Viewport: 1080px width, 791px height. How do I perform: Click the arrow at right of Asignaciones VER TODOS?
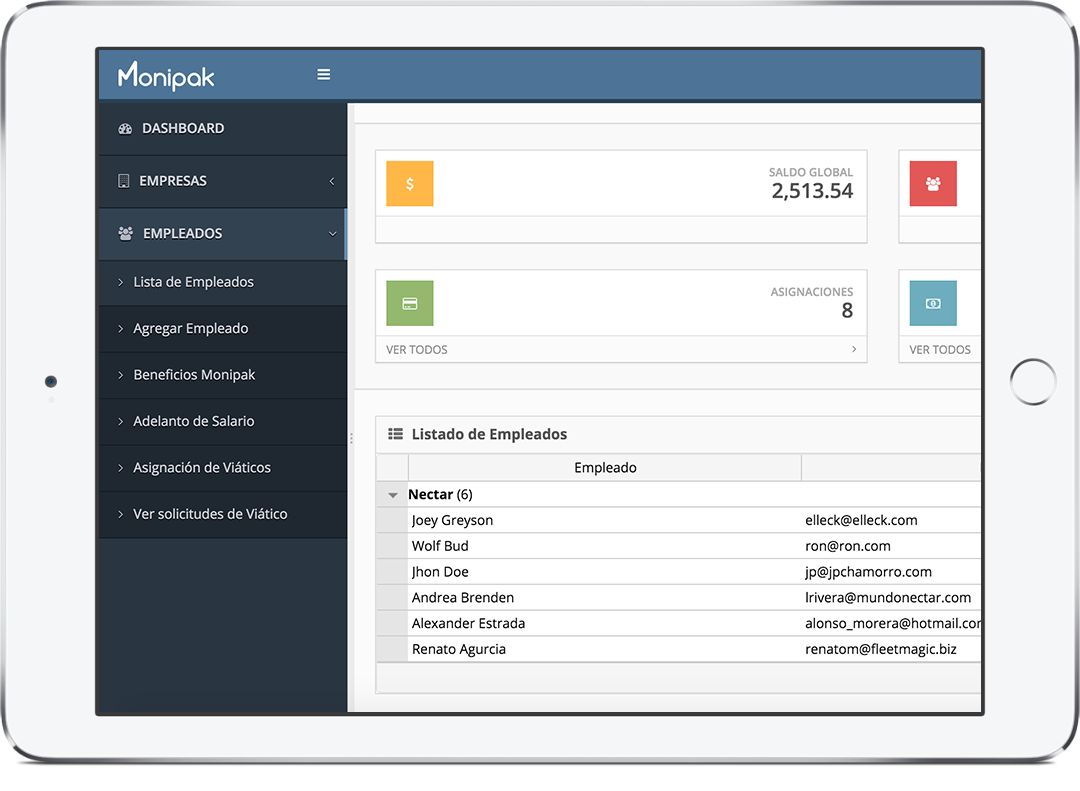pyautogui.click(x=854, y=349)
